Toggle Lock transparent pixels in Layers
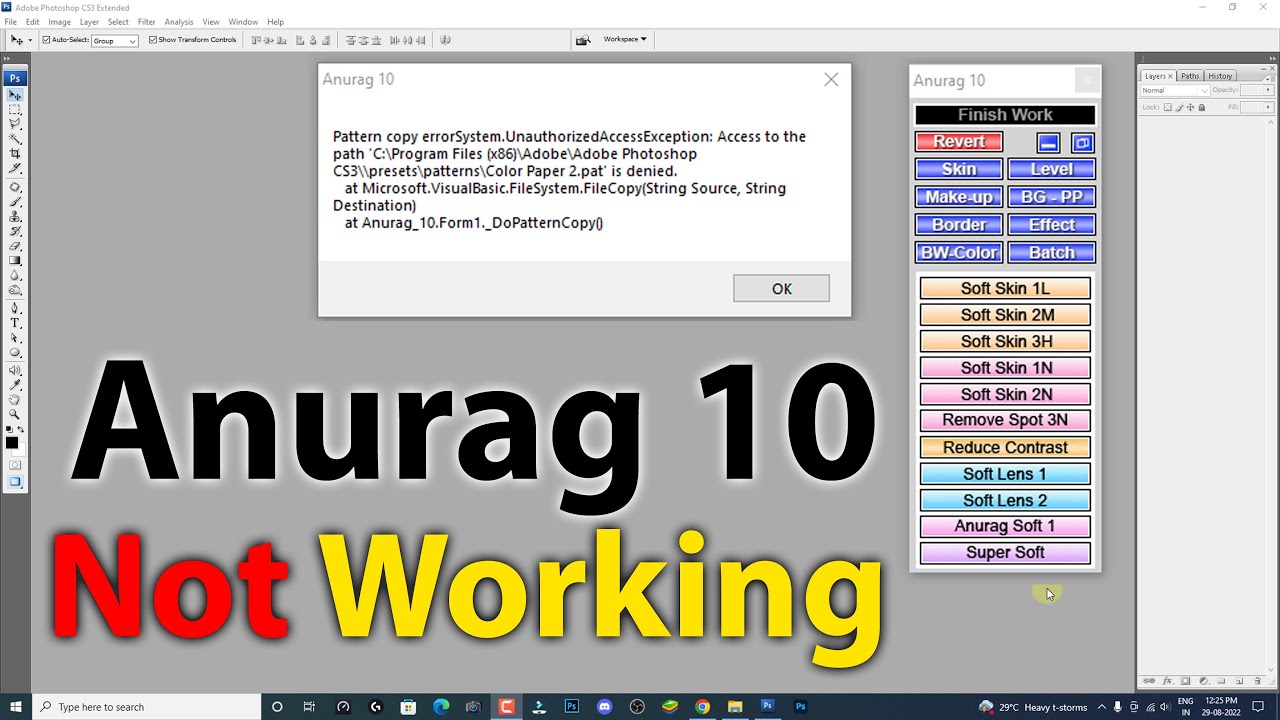Screen dimensions: 1280x720 1168,107
